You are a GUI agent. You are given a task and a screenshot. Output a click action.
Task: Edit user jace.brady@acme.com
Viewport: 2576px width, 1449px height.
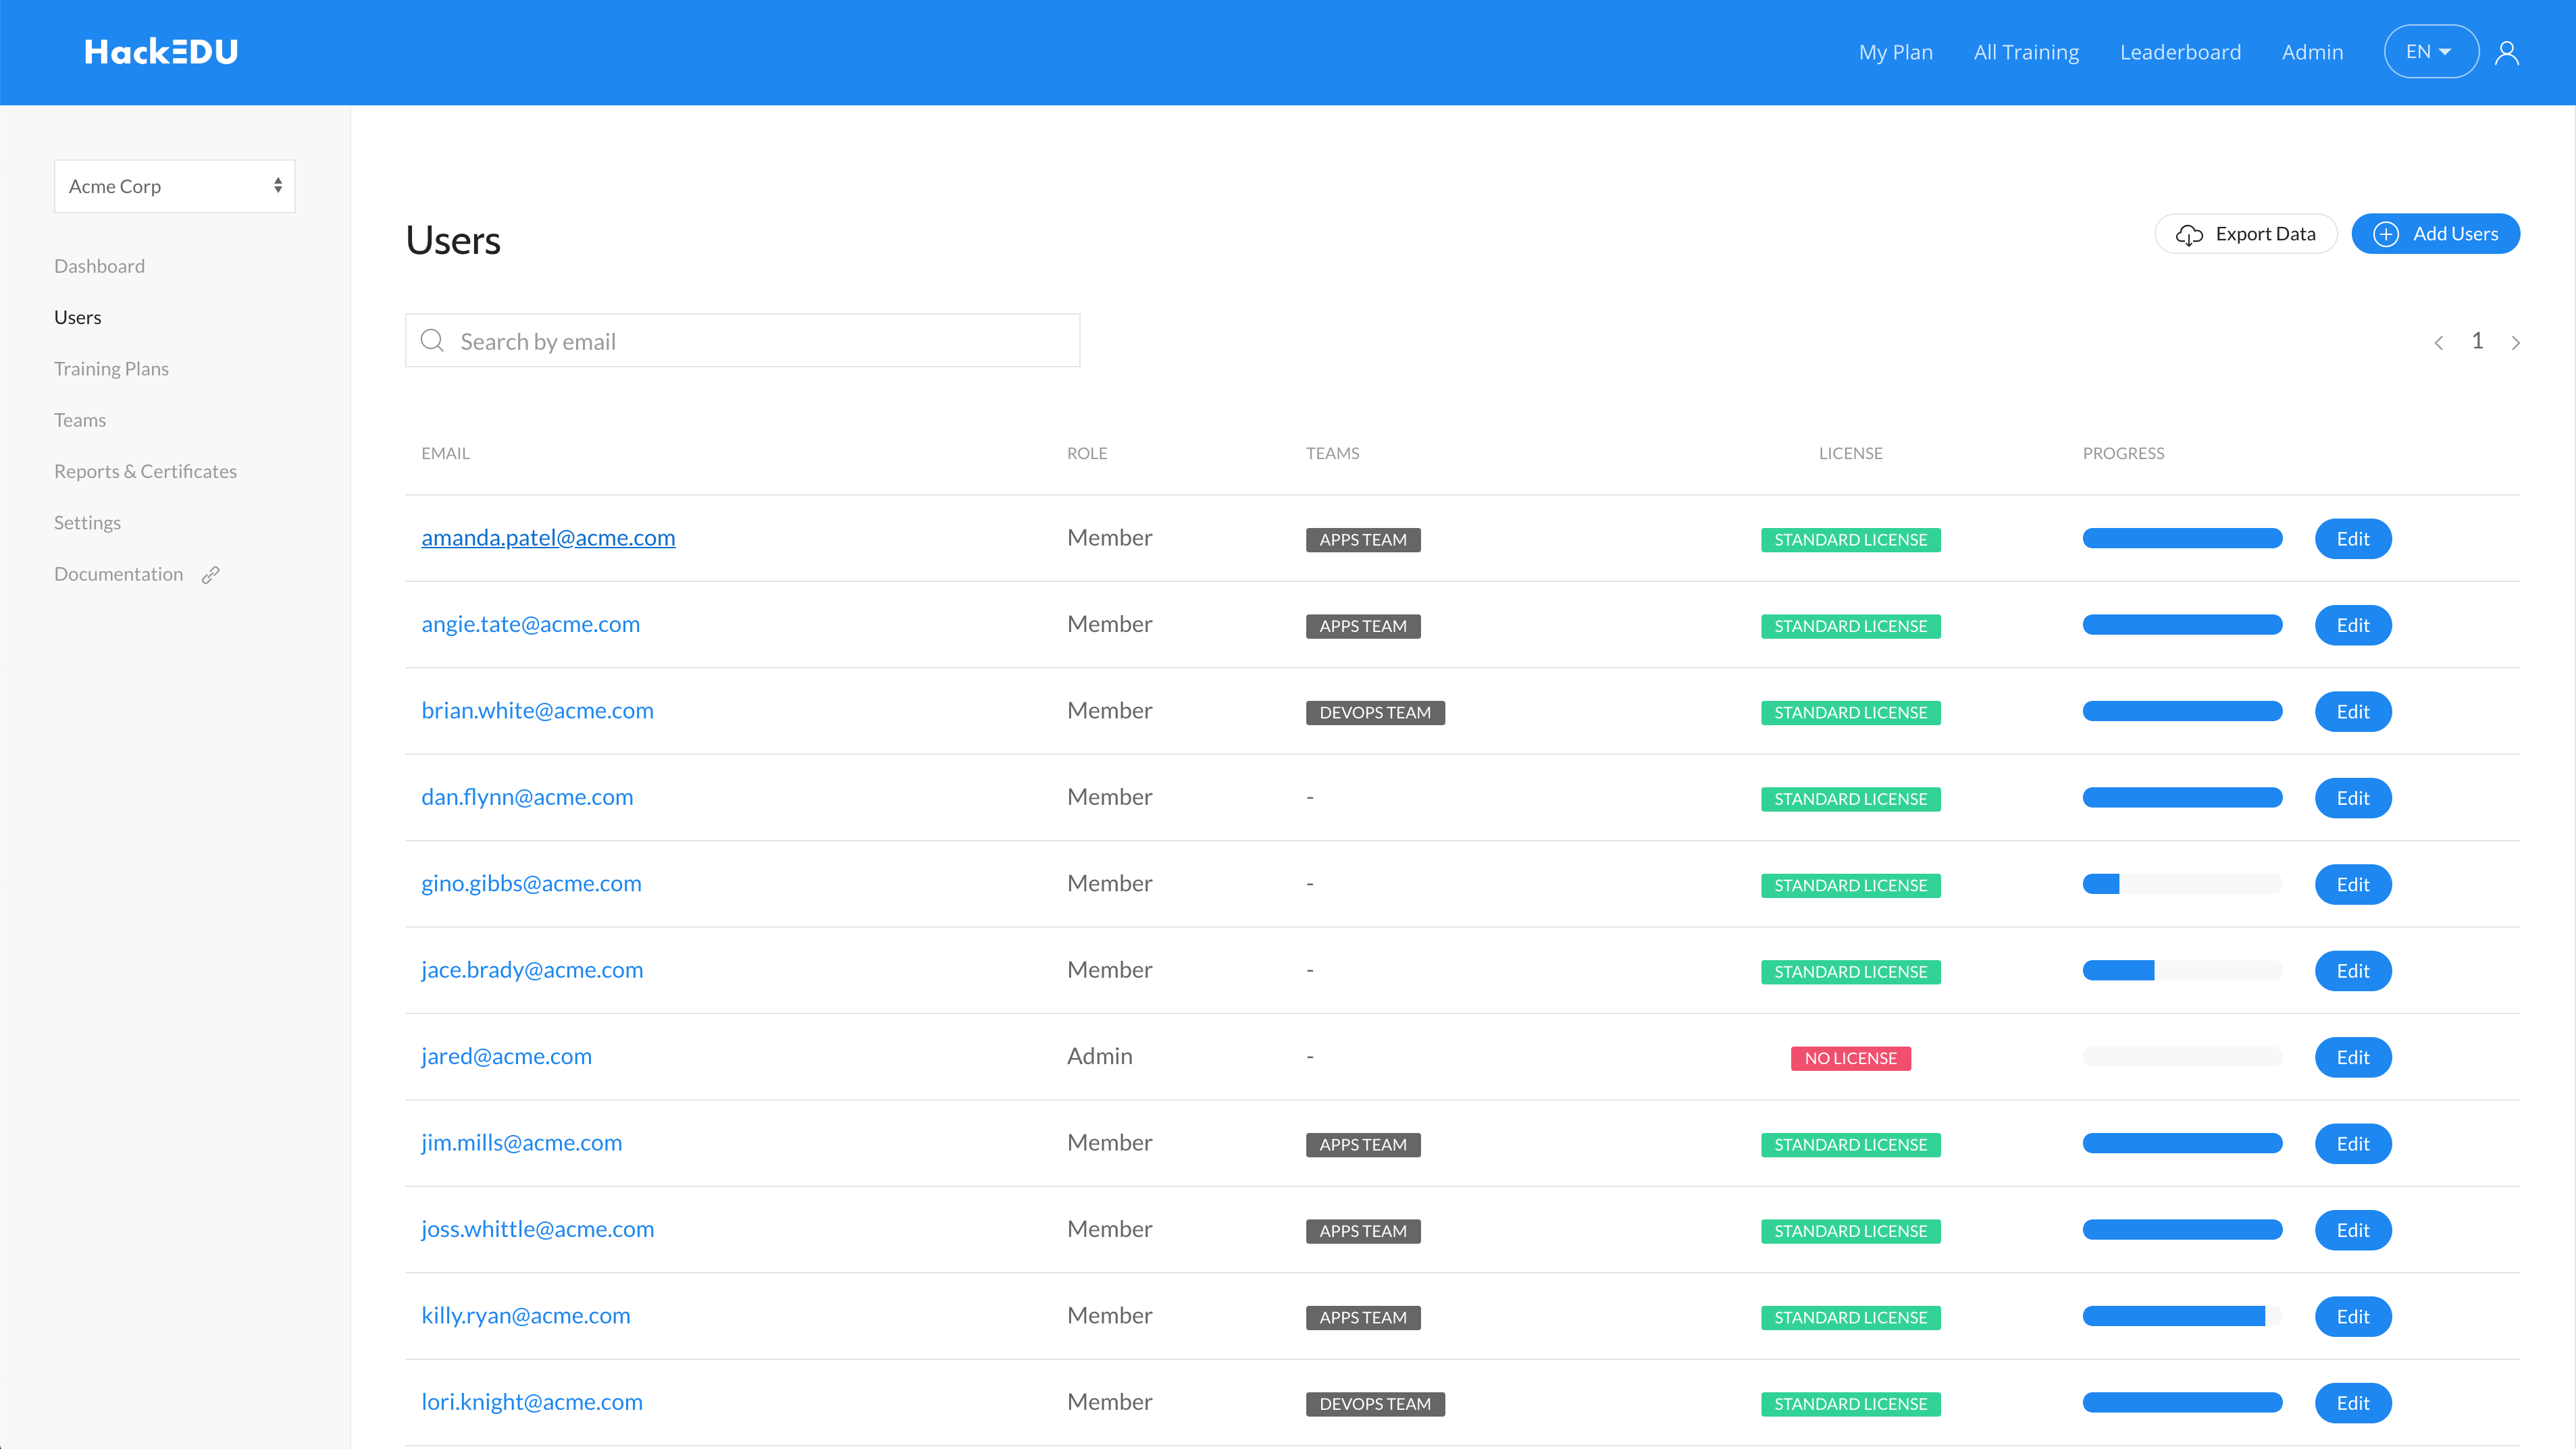point(2353,971)
